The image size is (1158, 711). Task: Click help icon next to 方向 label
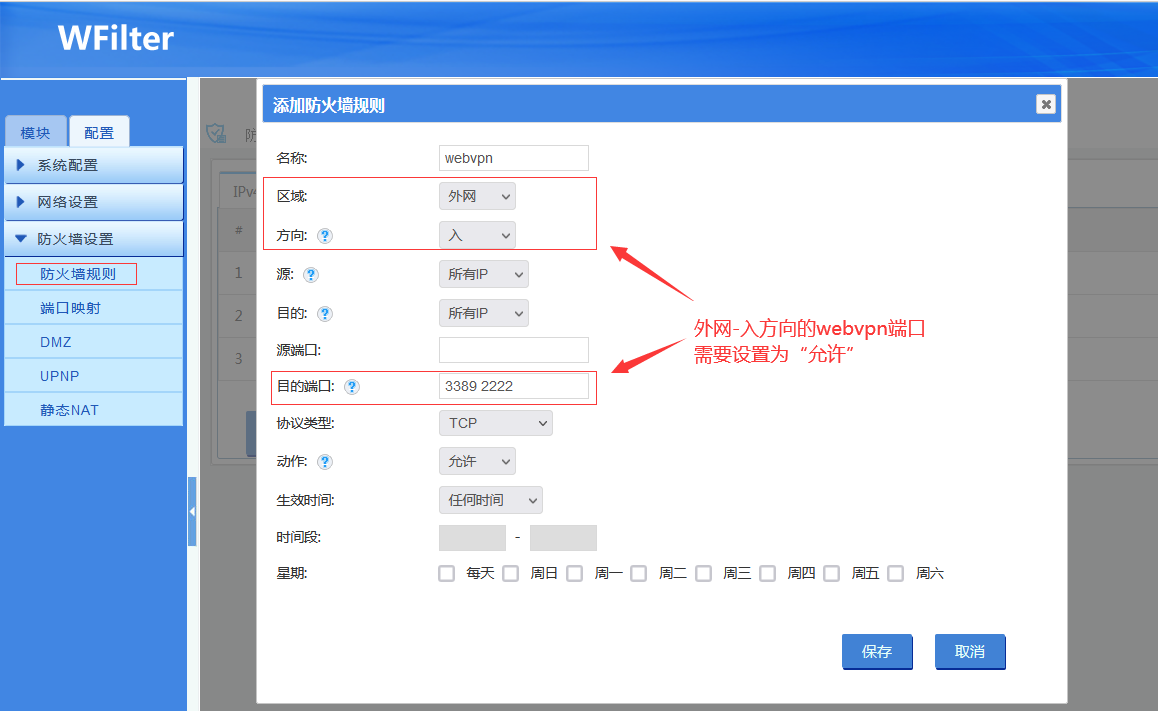(x=324, y=236)
